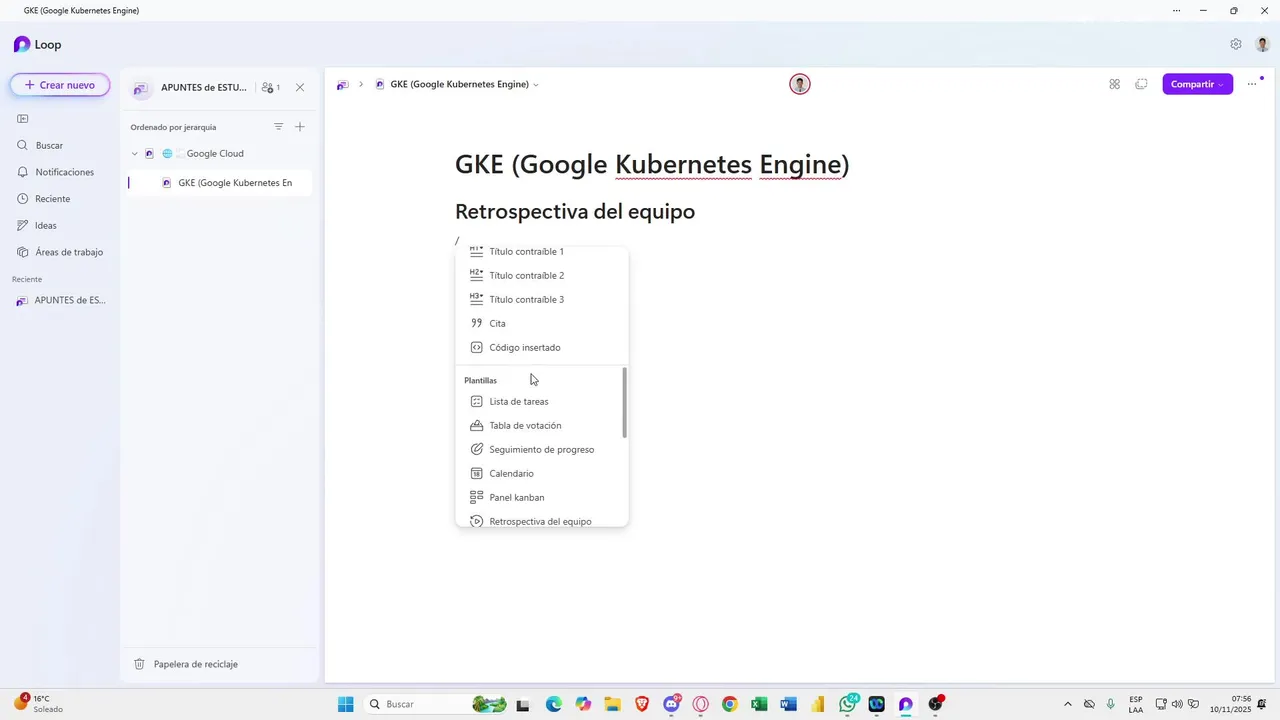Insert Retrospectiva del equipo template
The height and width of the screenshot is (720, 1280).
click(541, 520)
